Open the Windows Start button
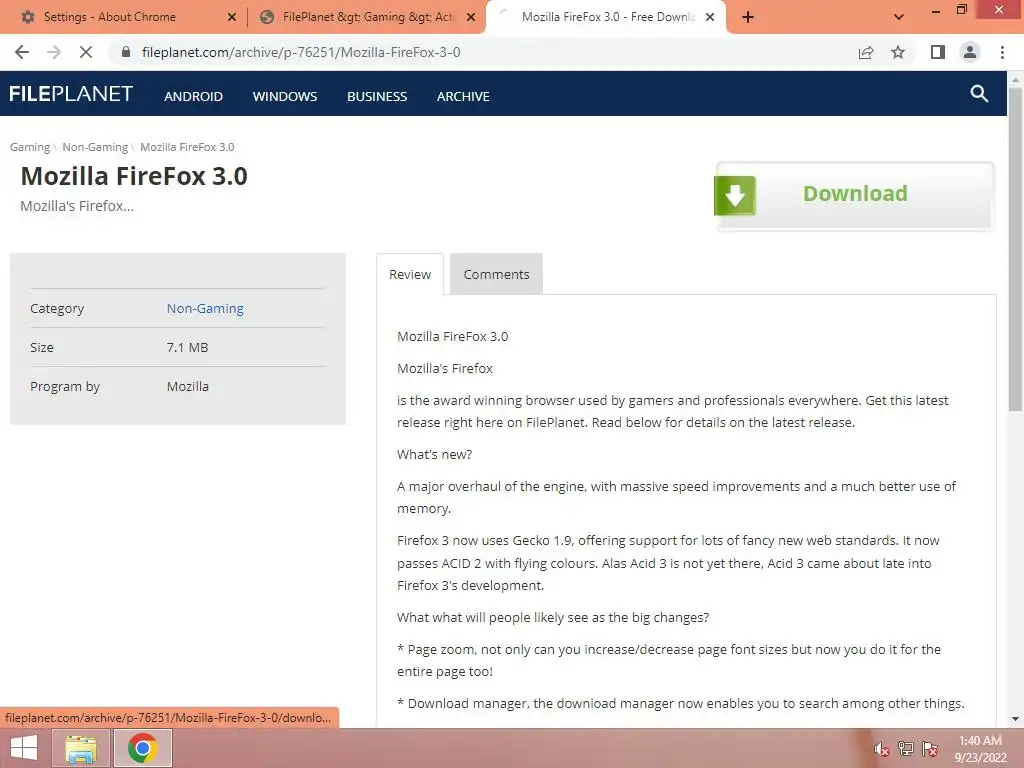The width and height of the screenshot is (1024, 768). coord(24,748)
